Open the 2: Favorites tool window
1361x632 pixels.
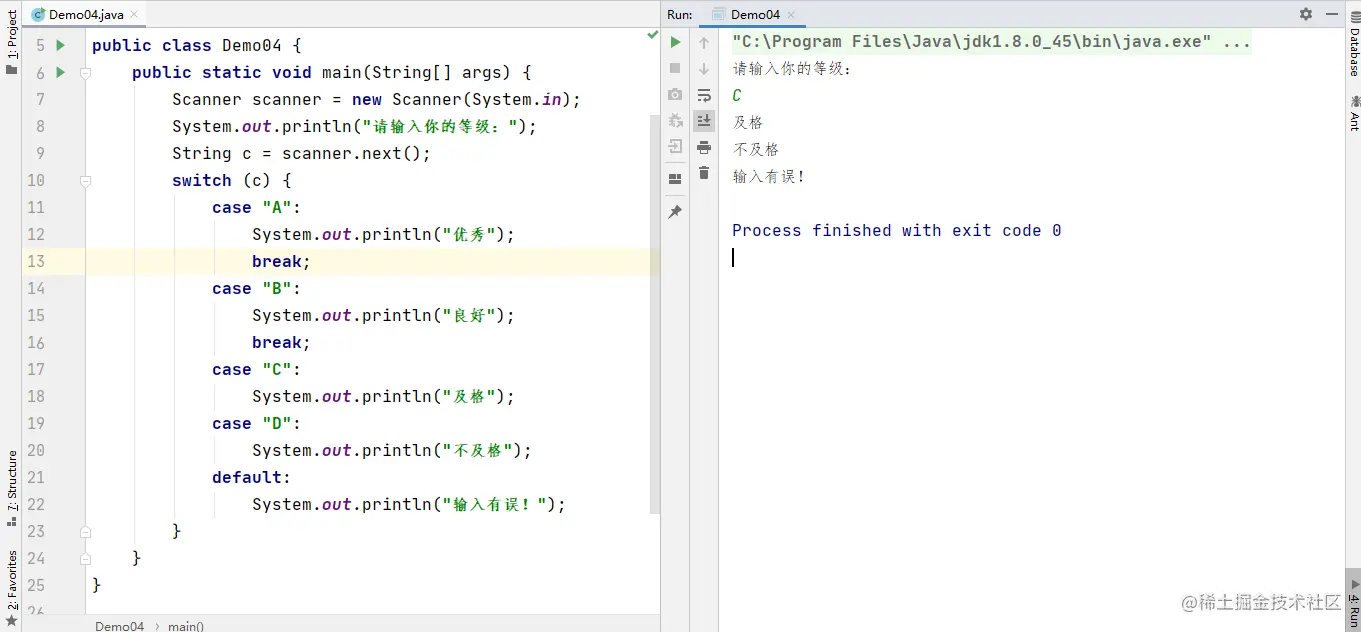coord(11,588)
